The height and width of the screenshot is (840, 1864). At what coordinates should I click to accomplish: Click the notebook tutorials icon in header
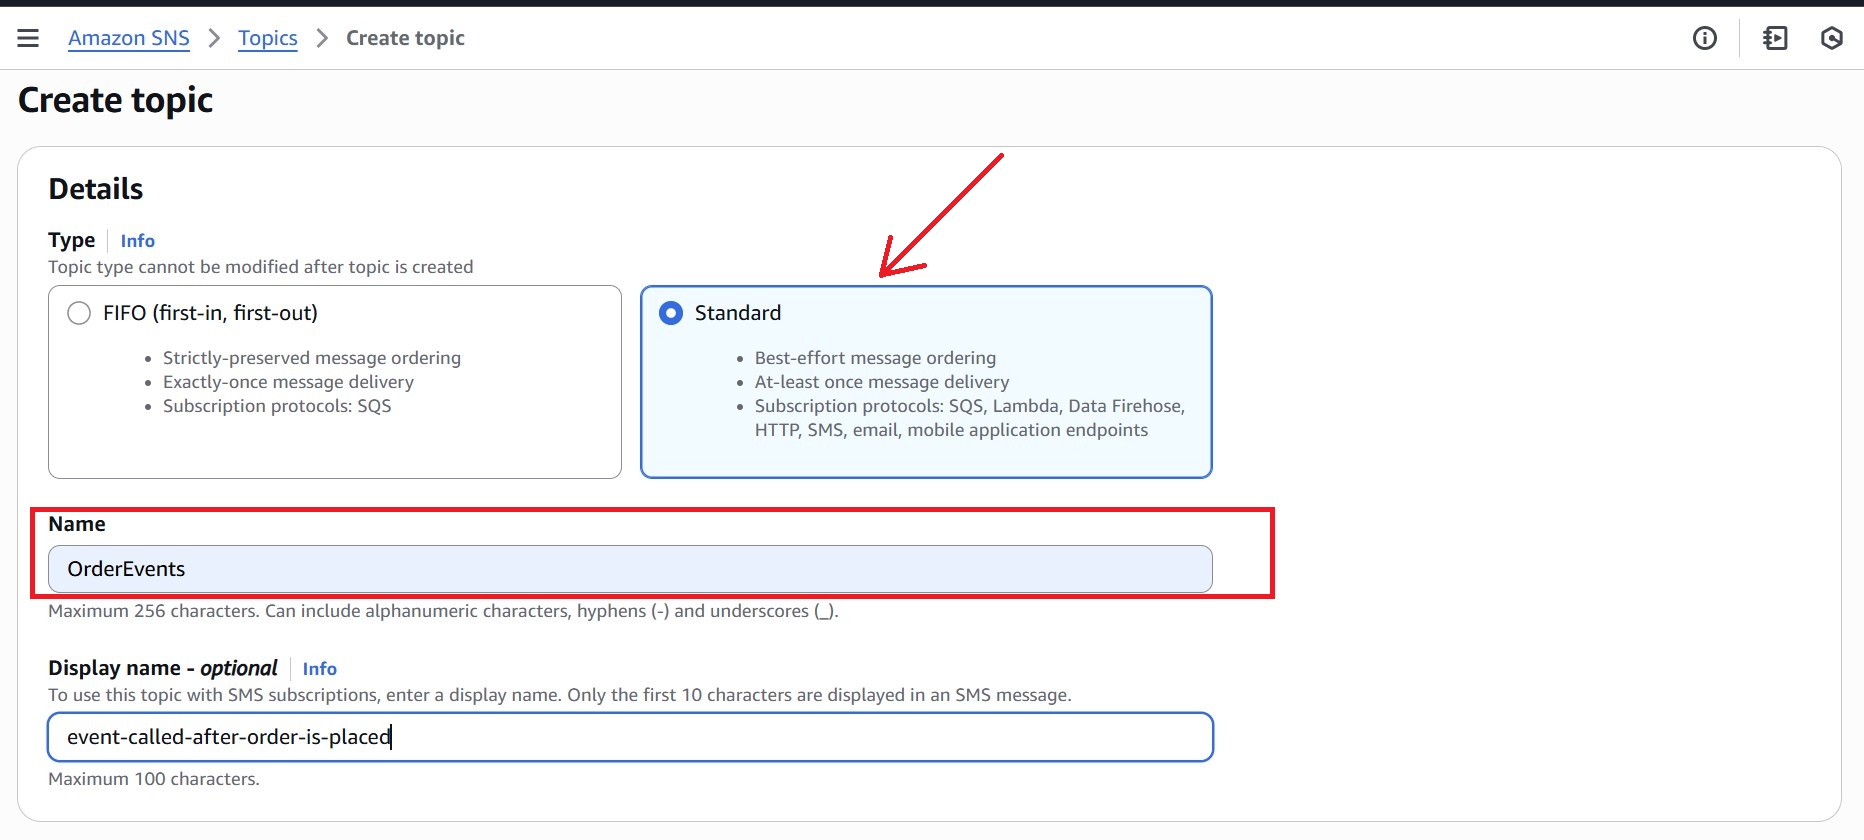pos(1775,38)
